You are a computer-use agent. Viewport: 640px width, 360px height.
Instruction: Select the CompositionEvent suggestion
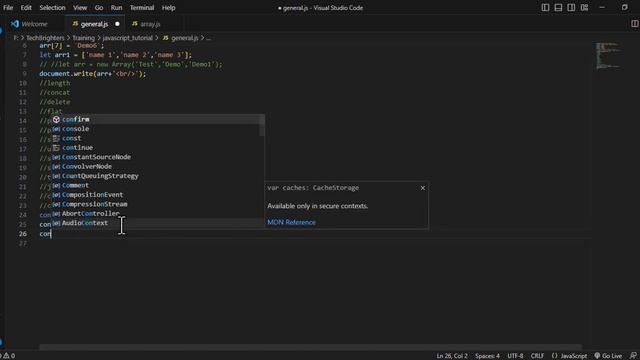click(x=158, y=194)
